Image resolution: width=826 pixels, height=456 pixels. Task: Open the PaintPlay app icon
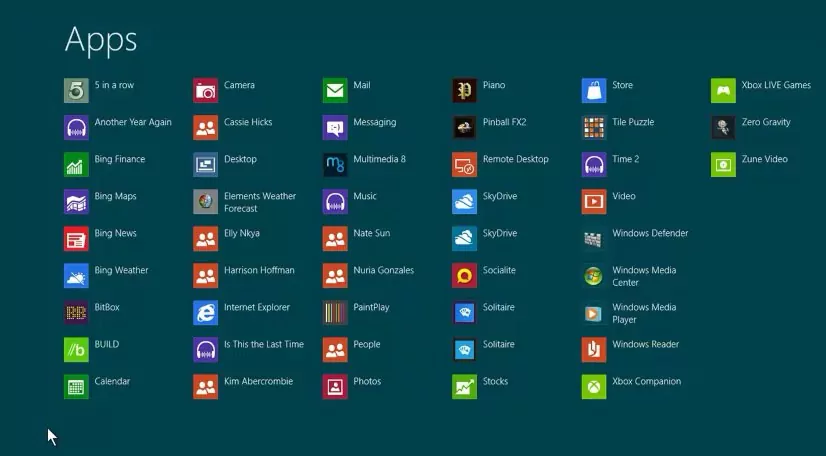[335, 313]
